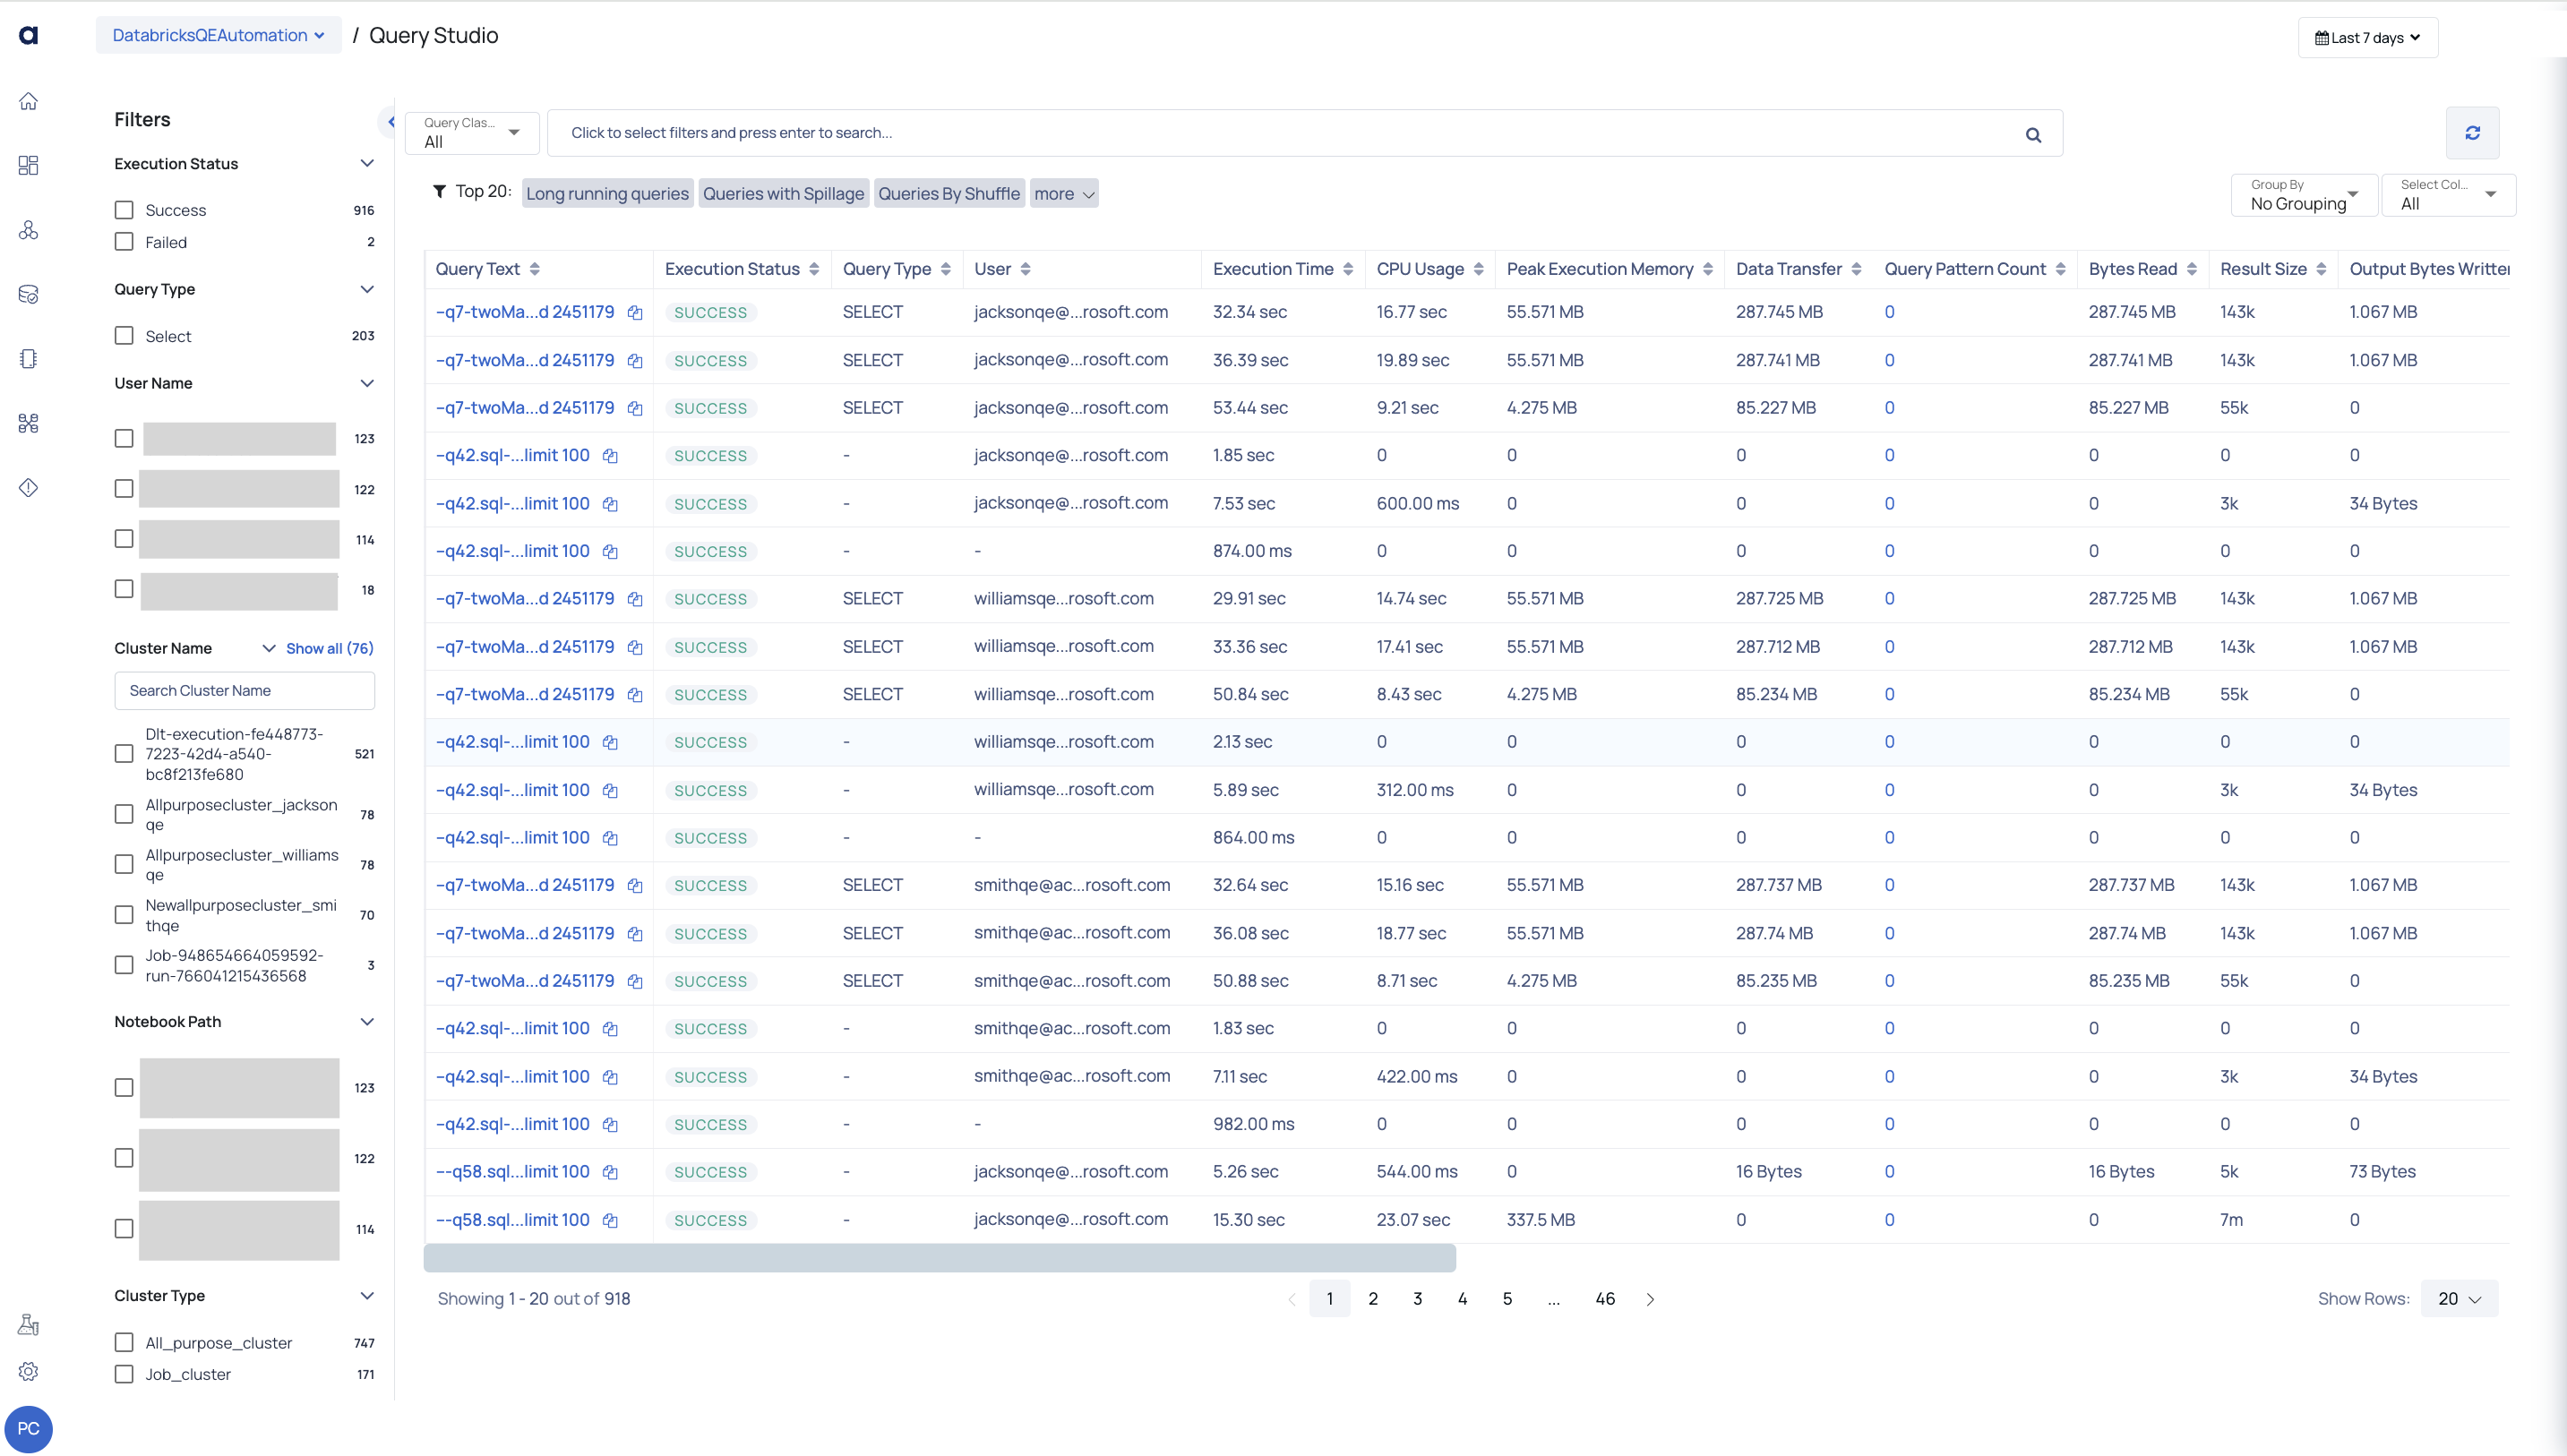Check the Dlt-execution cluster filter
This screenshot has width=2567, height=1456.
[x=124, y=754]
